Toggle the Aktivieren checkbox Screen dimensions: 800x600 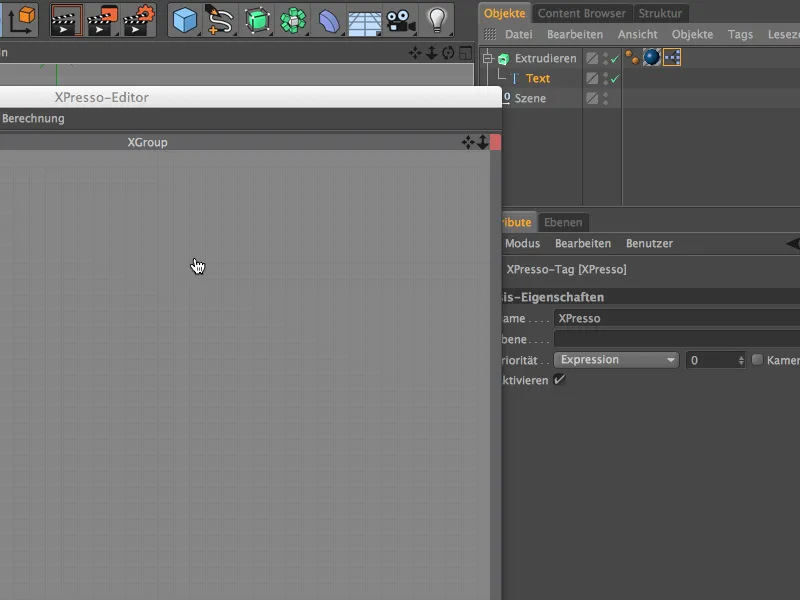pyautogui.click(x=560, y=380)
